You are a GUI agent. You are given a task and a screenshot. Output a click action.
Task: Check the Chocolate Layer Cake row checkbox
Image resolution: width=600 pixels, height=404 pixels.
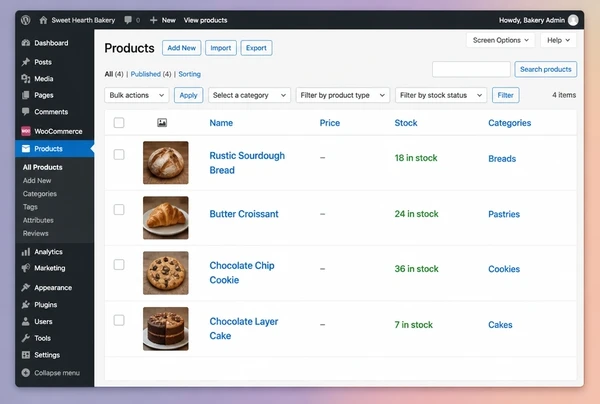click(x=119, y=320)
